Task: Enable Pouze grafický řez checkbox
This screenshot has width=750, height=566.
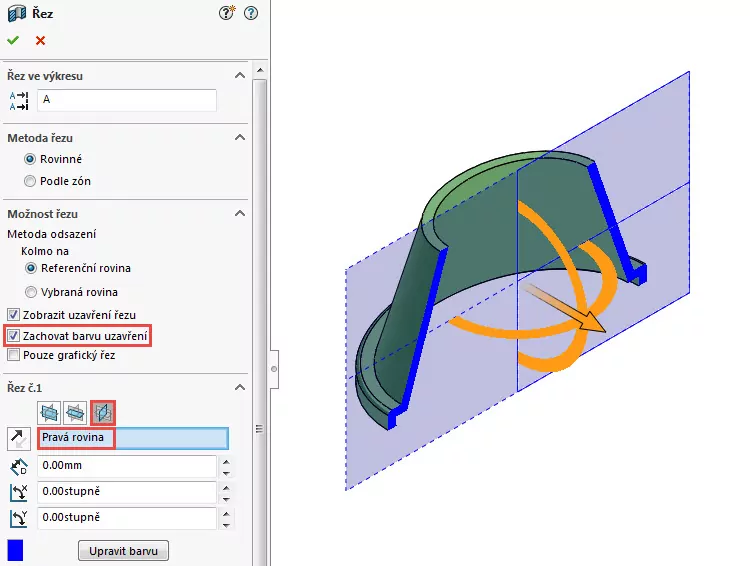Action: [13, 355]
